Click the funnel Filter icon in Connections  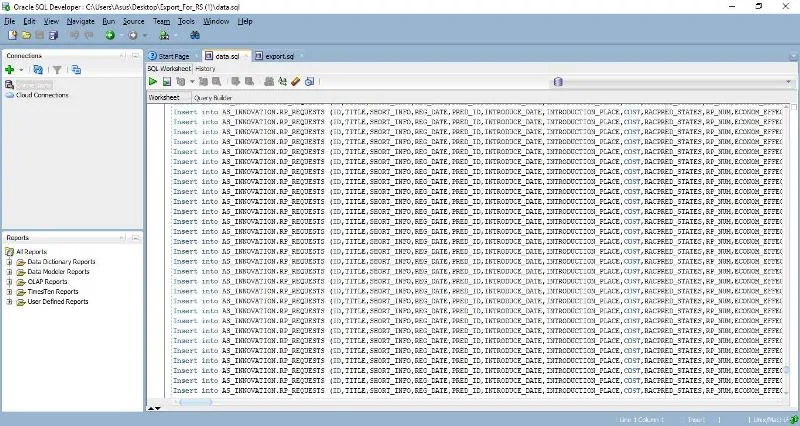click(57, 70)
